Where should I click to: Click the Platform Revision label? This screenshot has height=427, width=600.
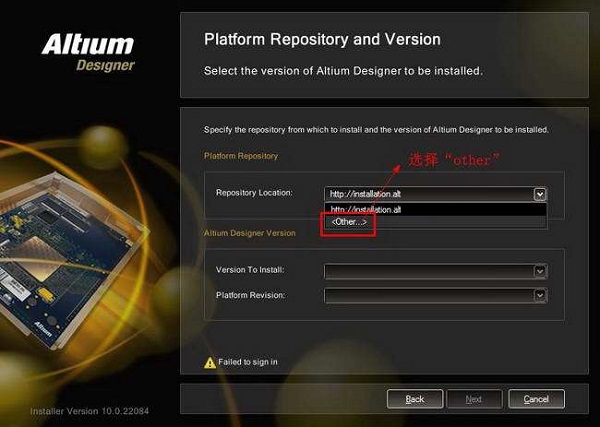(x=250, y=295)
